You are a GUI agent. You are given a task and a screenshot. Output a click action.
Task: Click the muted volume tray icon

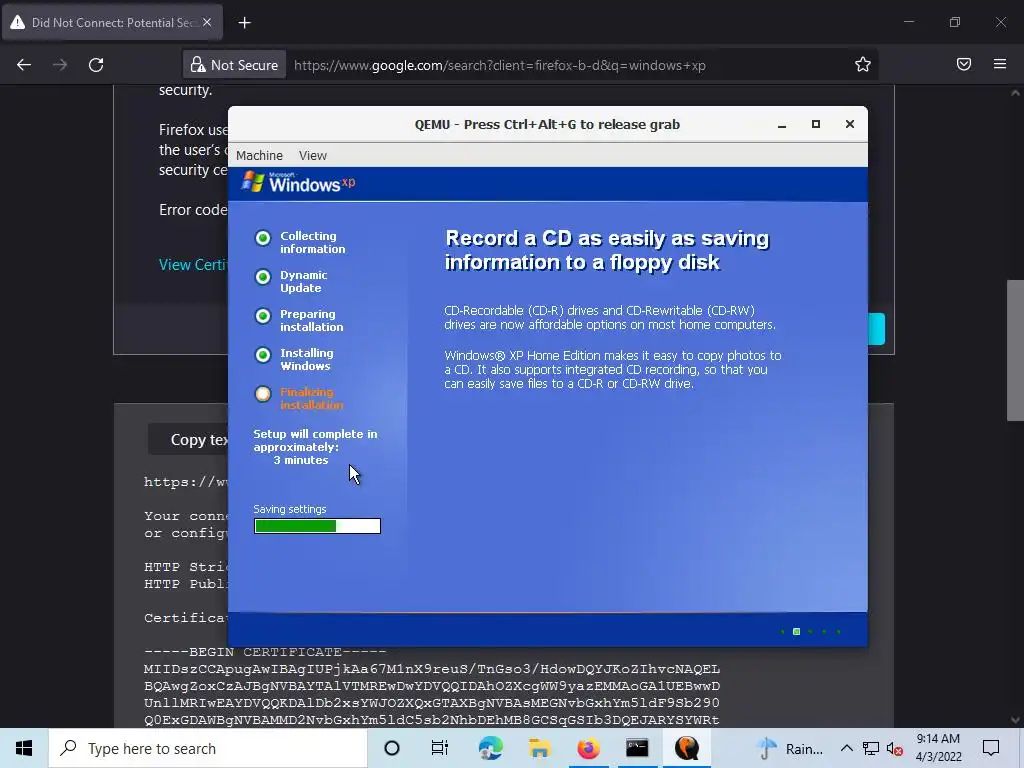tap(895, 749)
